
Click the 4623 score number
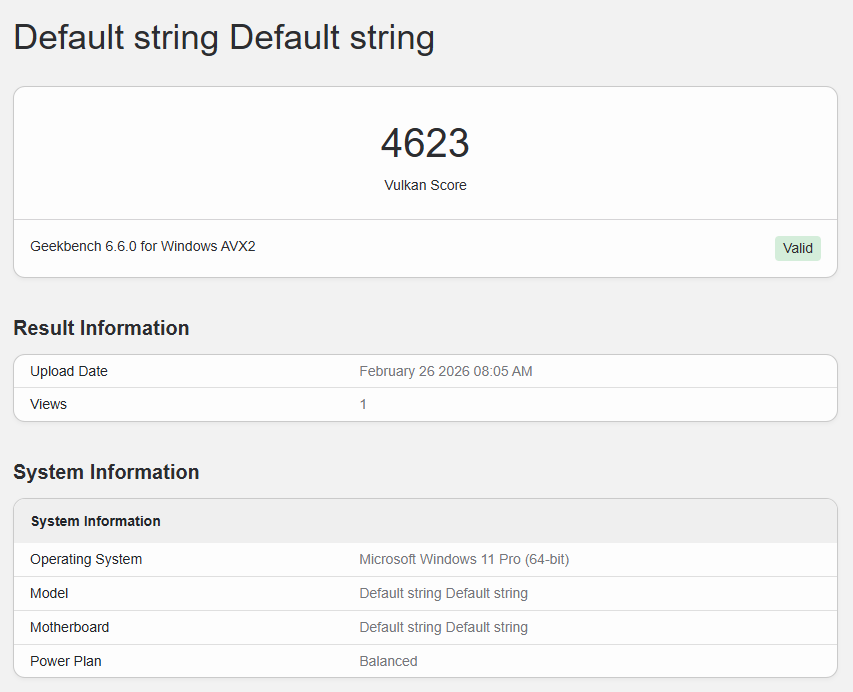425,144
